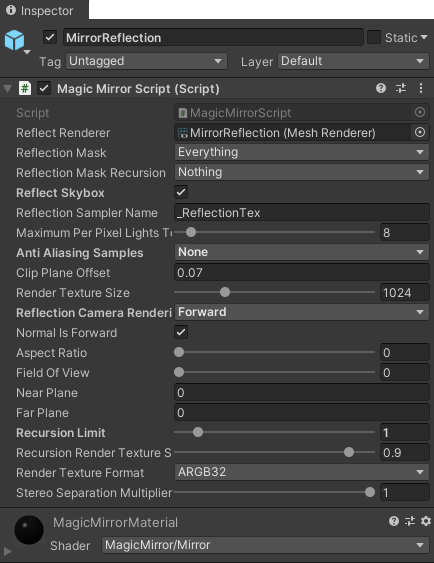Uncheck Normal Is Forward
The width and height of the screenshot is (434, 563).
click(181, 332)
